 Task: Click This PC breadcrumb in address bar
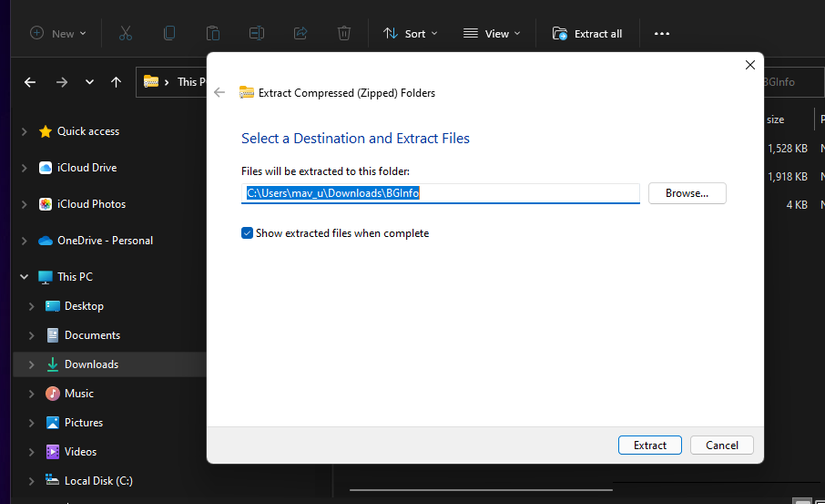point(192,82)
